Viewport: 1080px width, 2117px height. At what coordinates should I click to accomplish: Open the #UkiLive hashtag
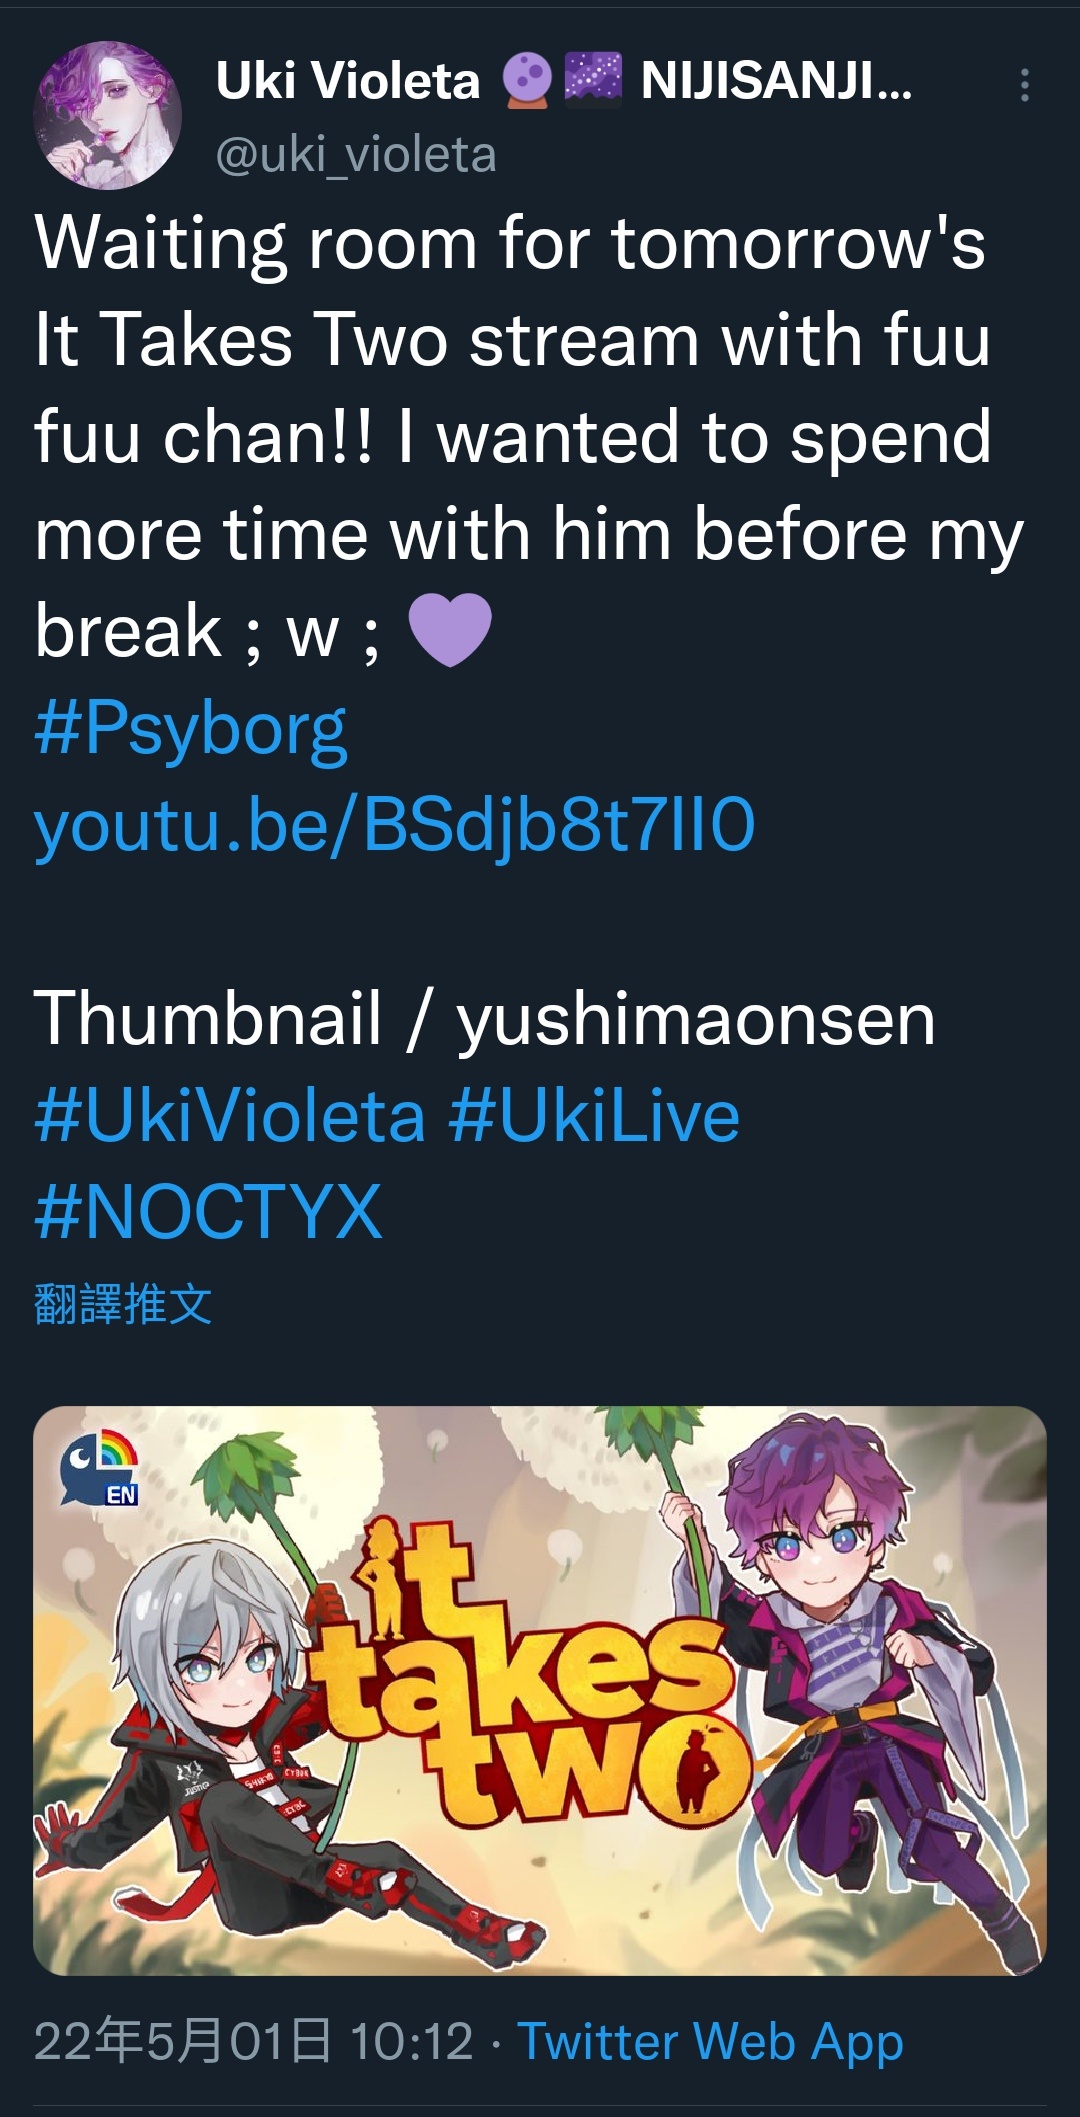[595, 1116]
